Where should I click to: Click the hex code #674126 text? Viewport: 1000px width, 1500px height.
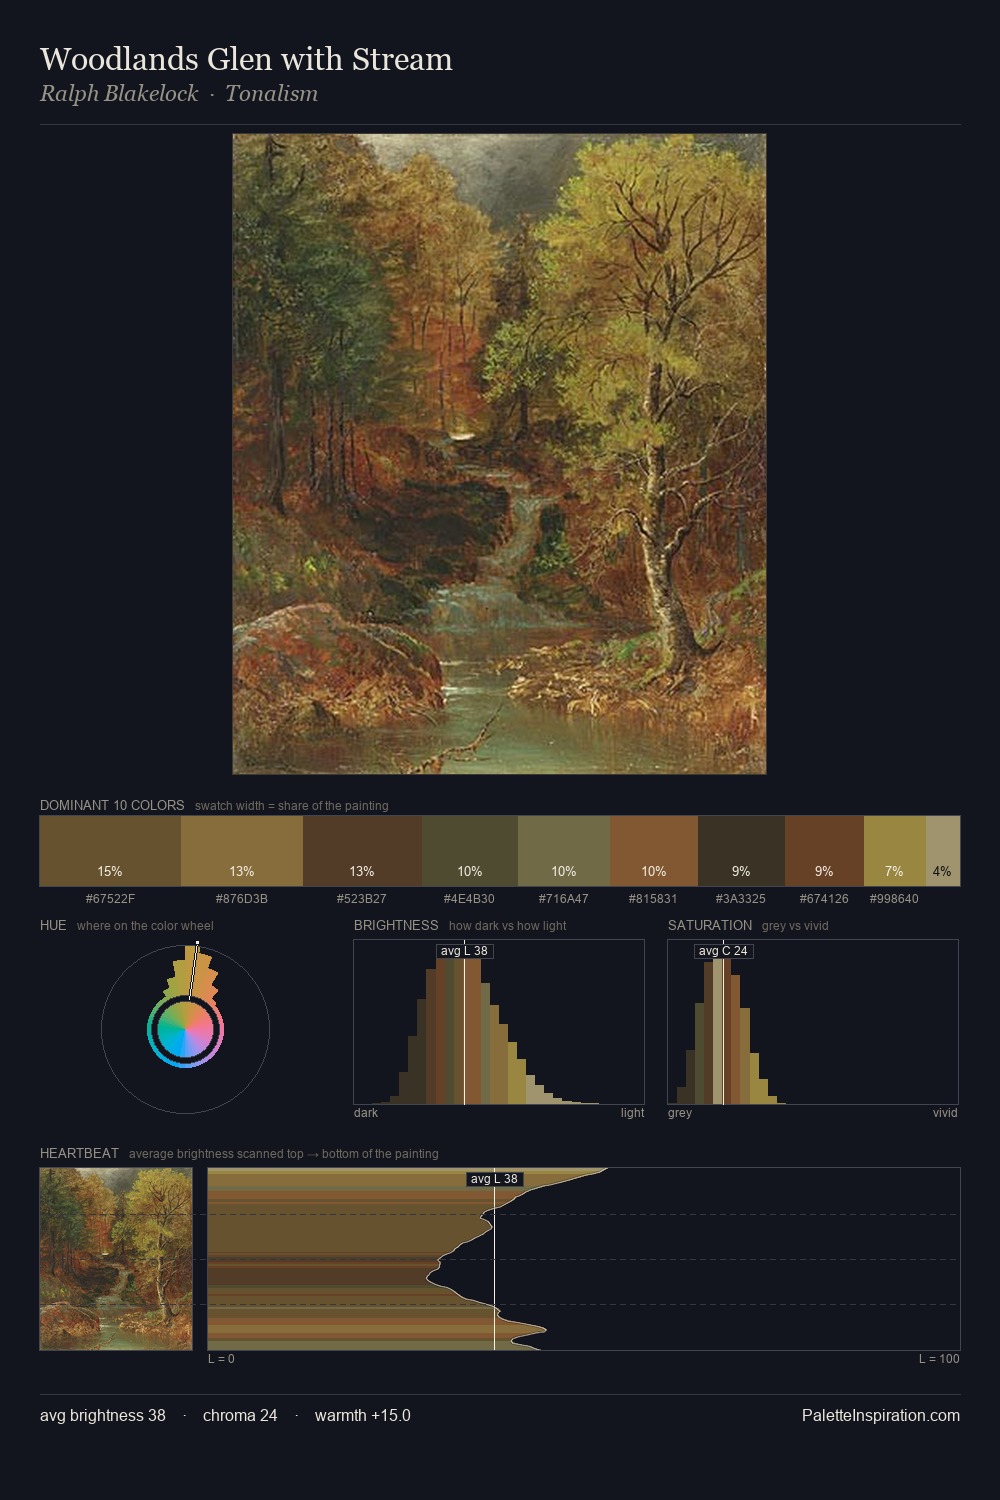[824, 898]
